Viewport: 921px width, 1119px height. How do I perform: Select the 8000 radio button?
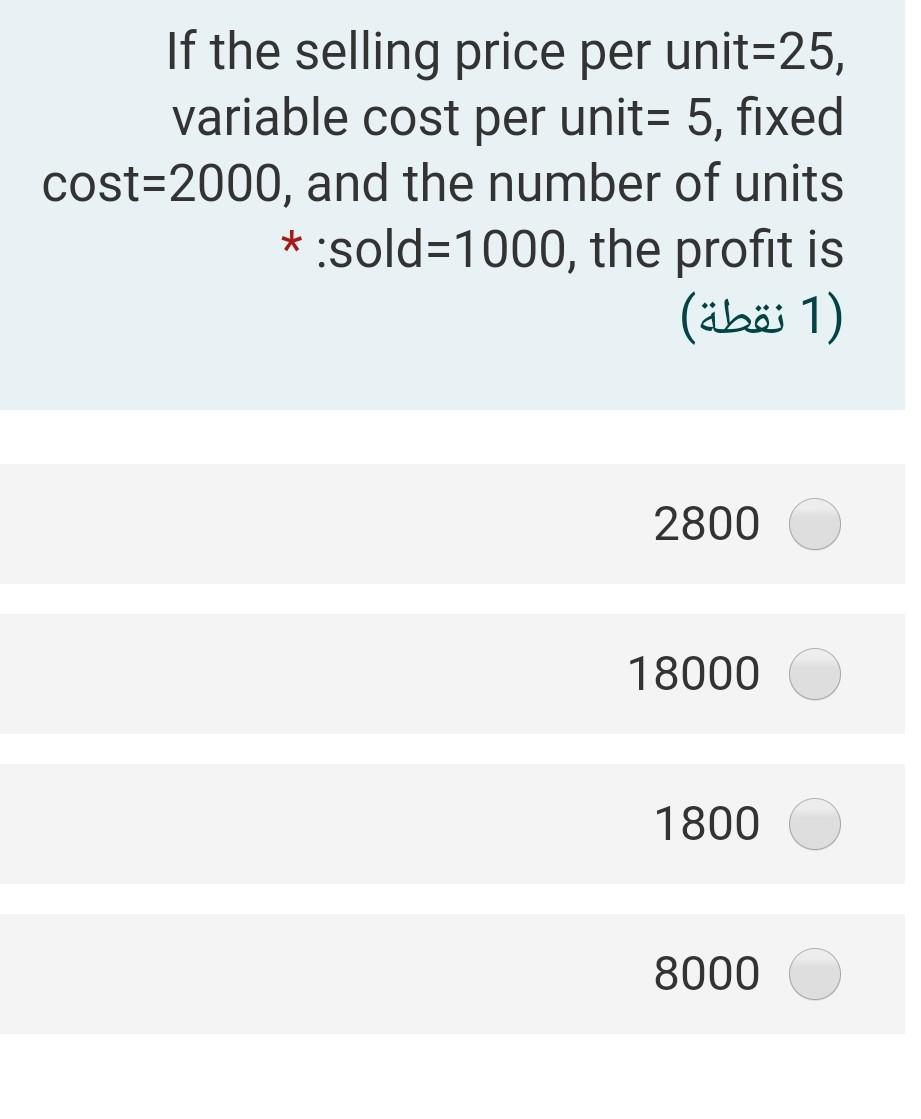(x=815, y=973)
